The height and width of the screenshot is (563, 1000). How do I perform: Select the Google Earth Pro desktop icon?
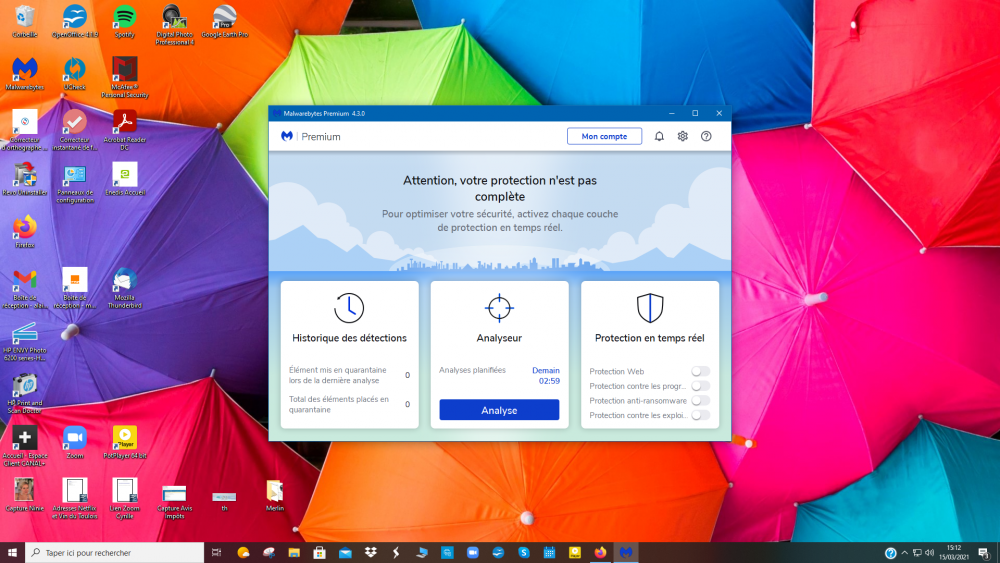[224, 21]
